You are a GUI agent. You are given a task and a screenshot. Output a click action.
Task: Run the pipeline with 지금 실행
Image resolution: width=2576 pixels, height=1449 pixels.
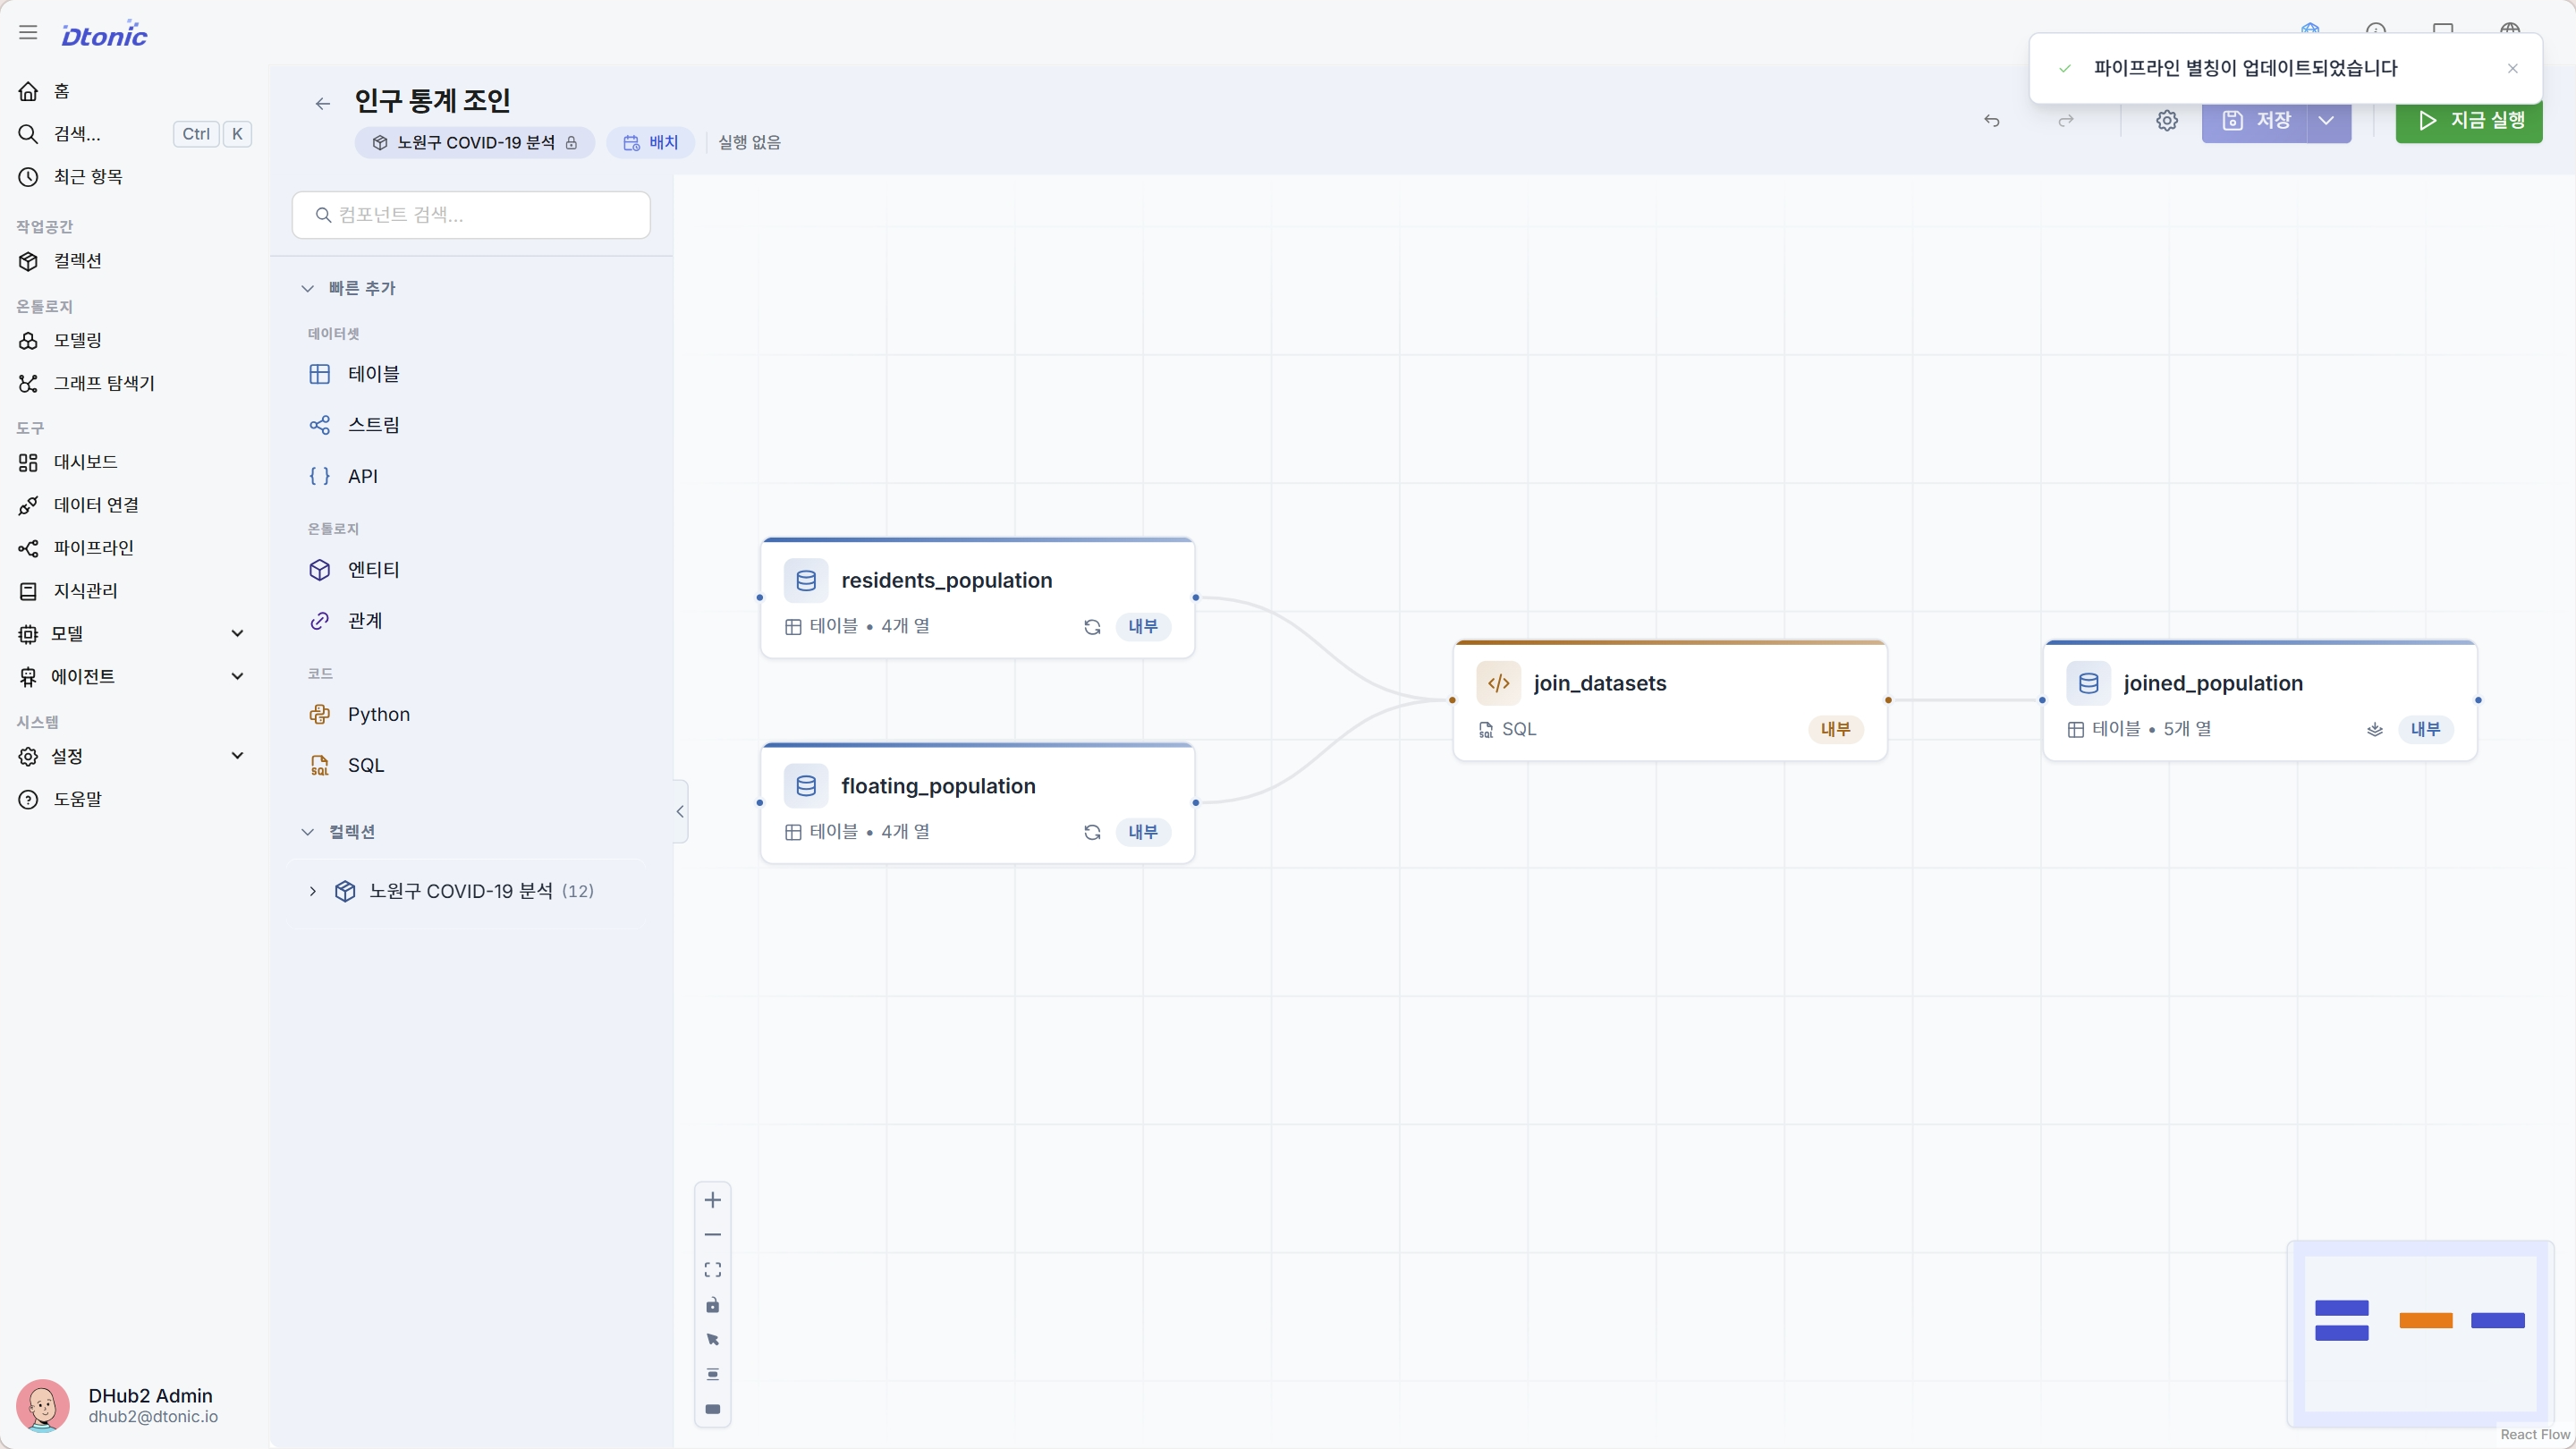pyautogui.click(x=2469, y=120)
